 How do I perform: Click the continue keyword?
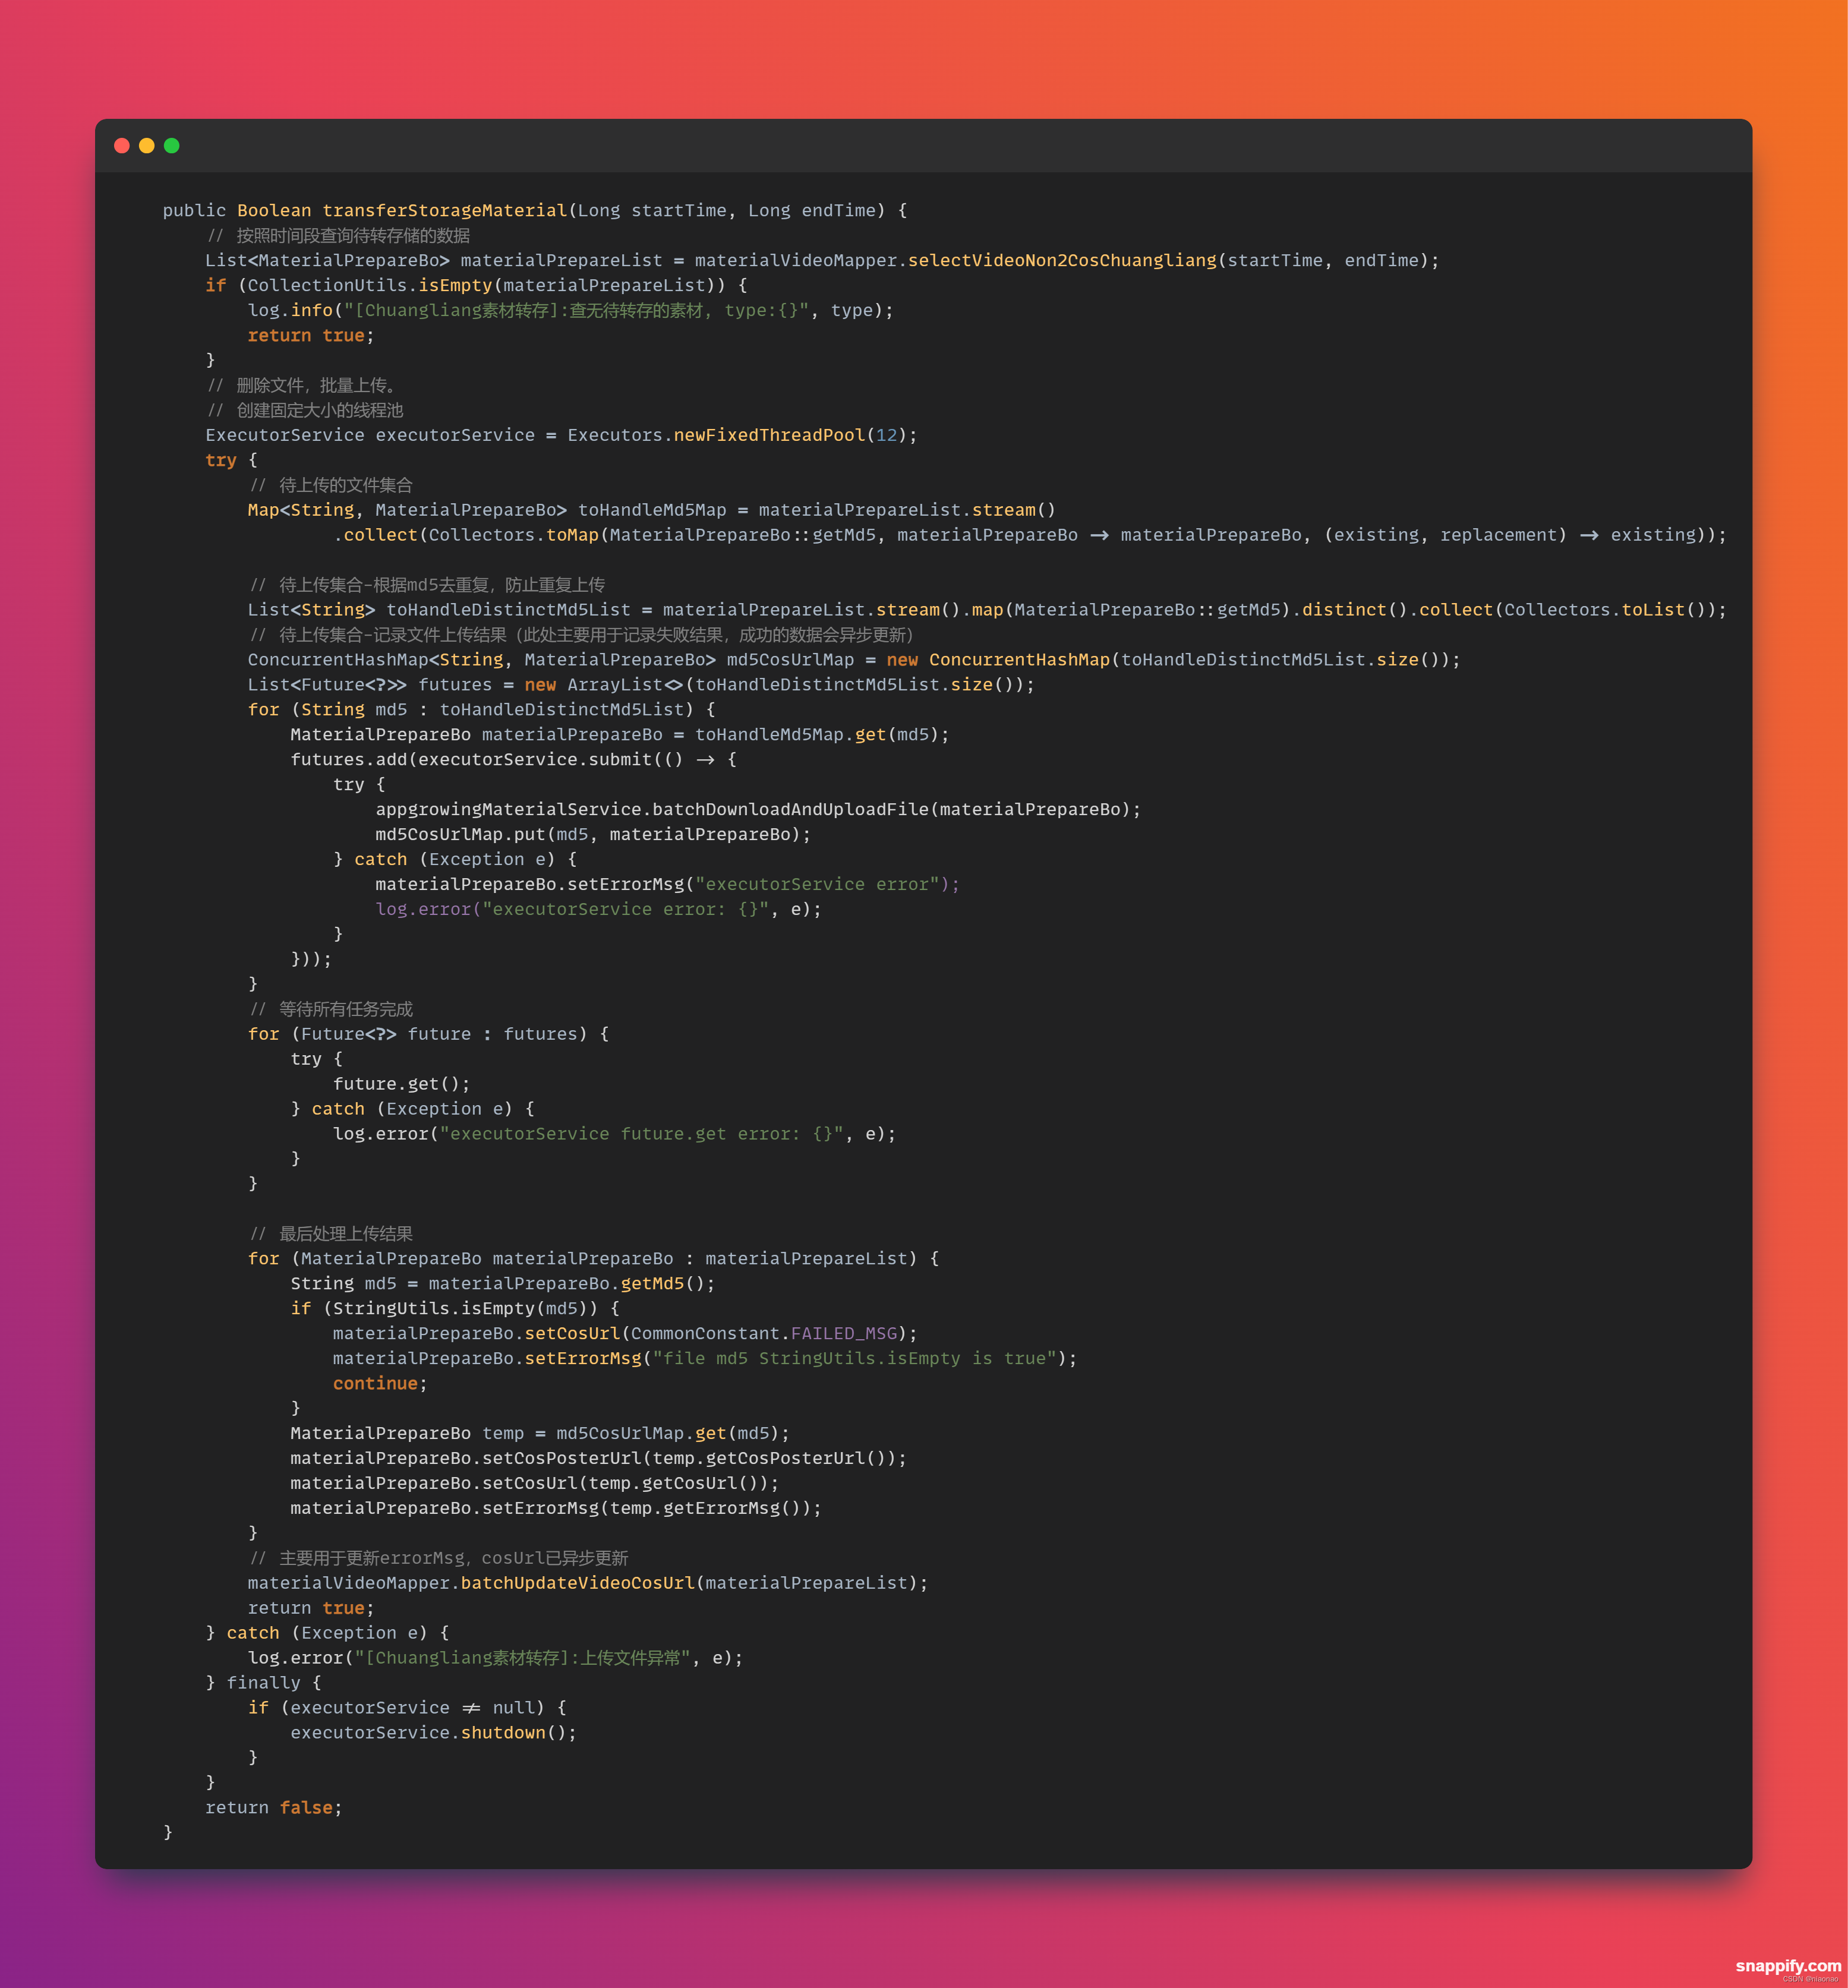pos(375,1383)
